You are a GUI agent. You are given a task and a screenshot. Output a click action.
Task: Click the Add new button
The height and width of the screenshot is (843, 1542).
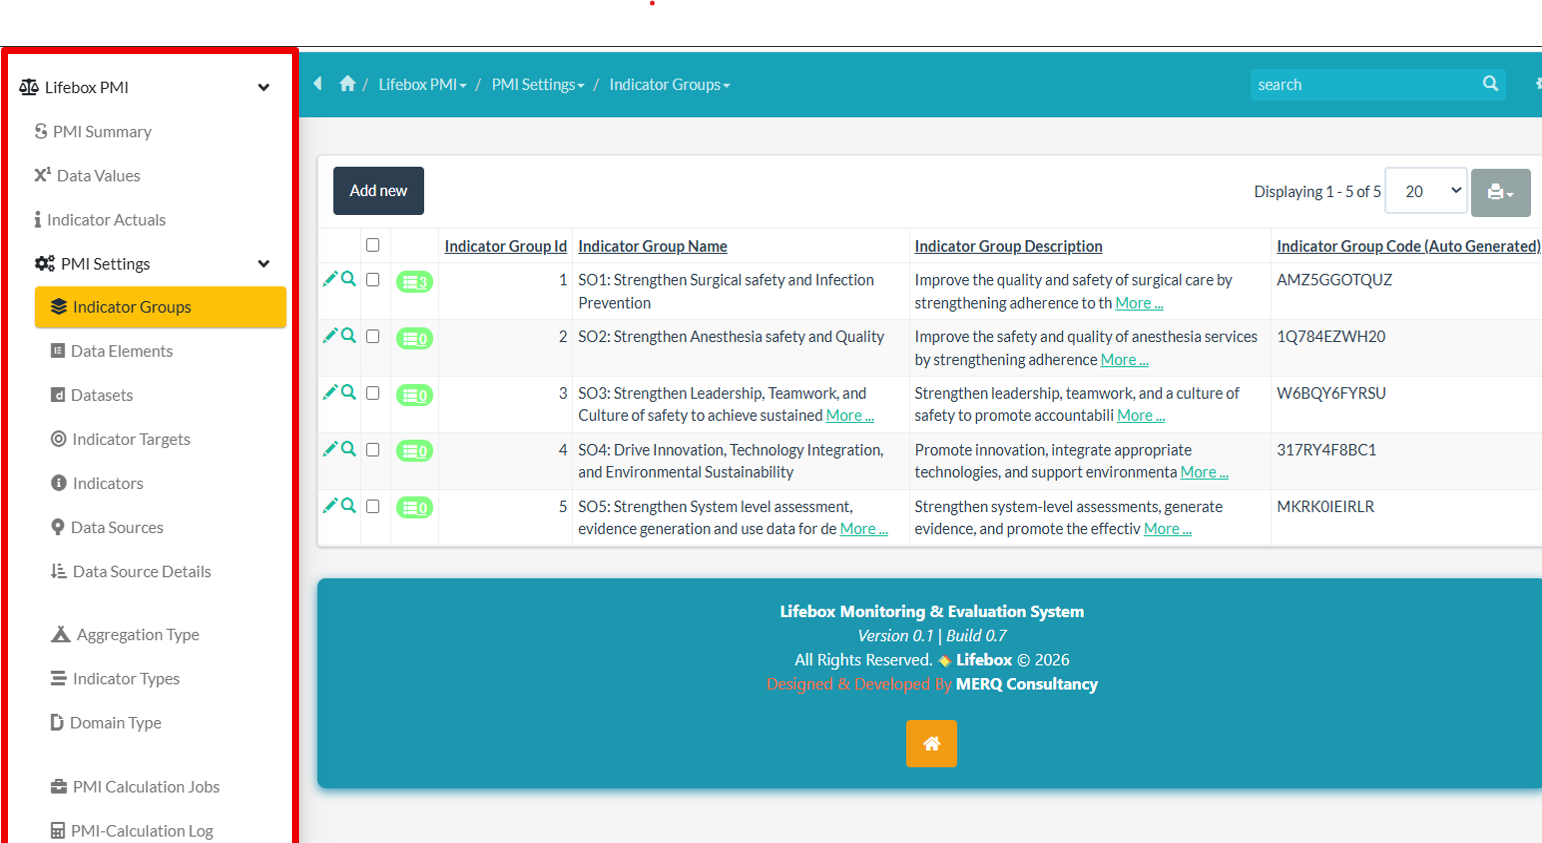pos(378,191)
